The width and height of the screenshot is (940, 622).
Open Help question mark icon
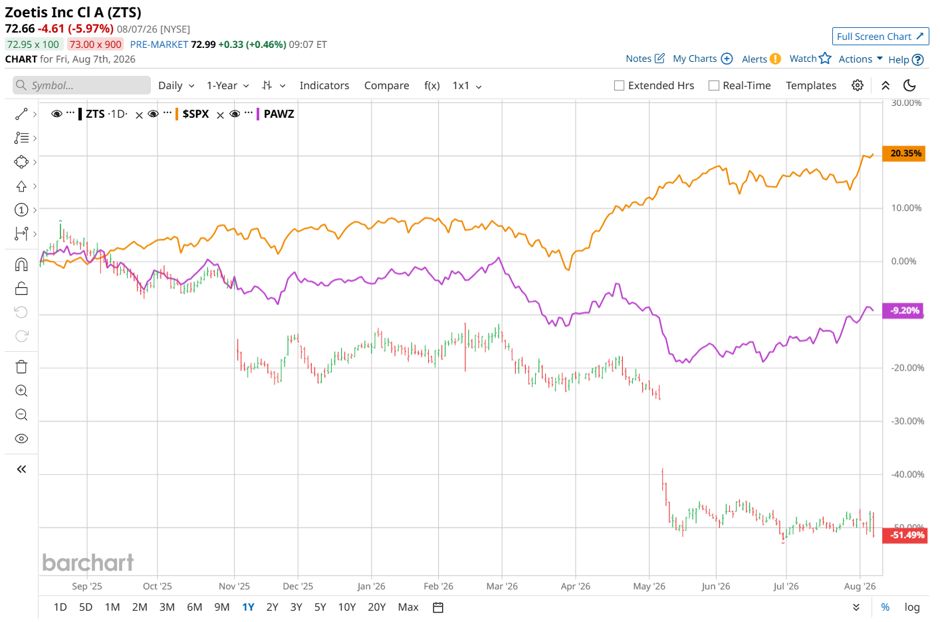[918, 59]
